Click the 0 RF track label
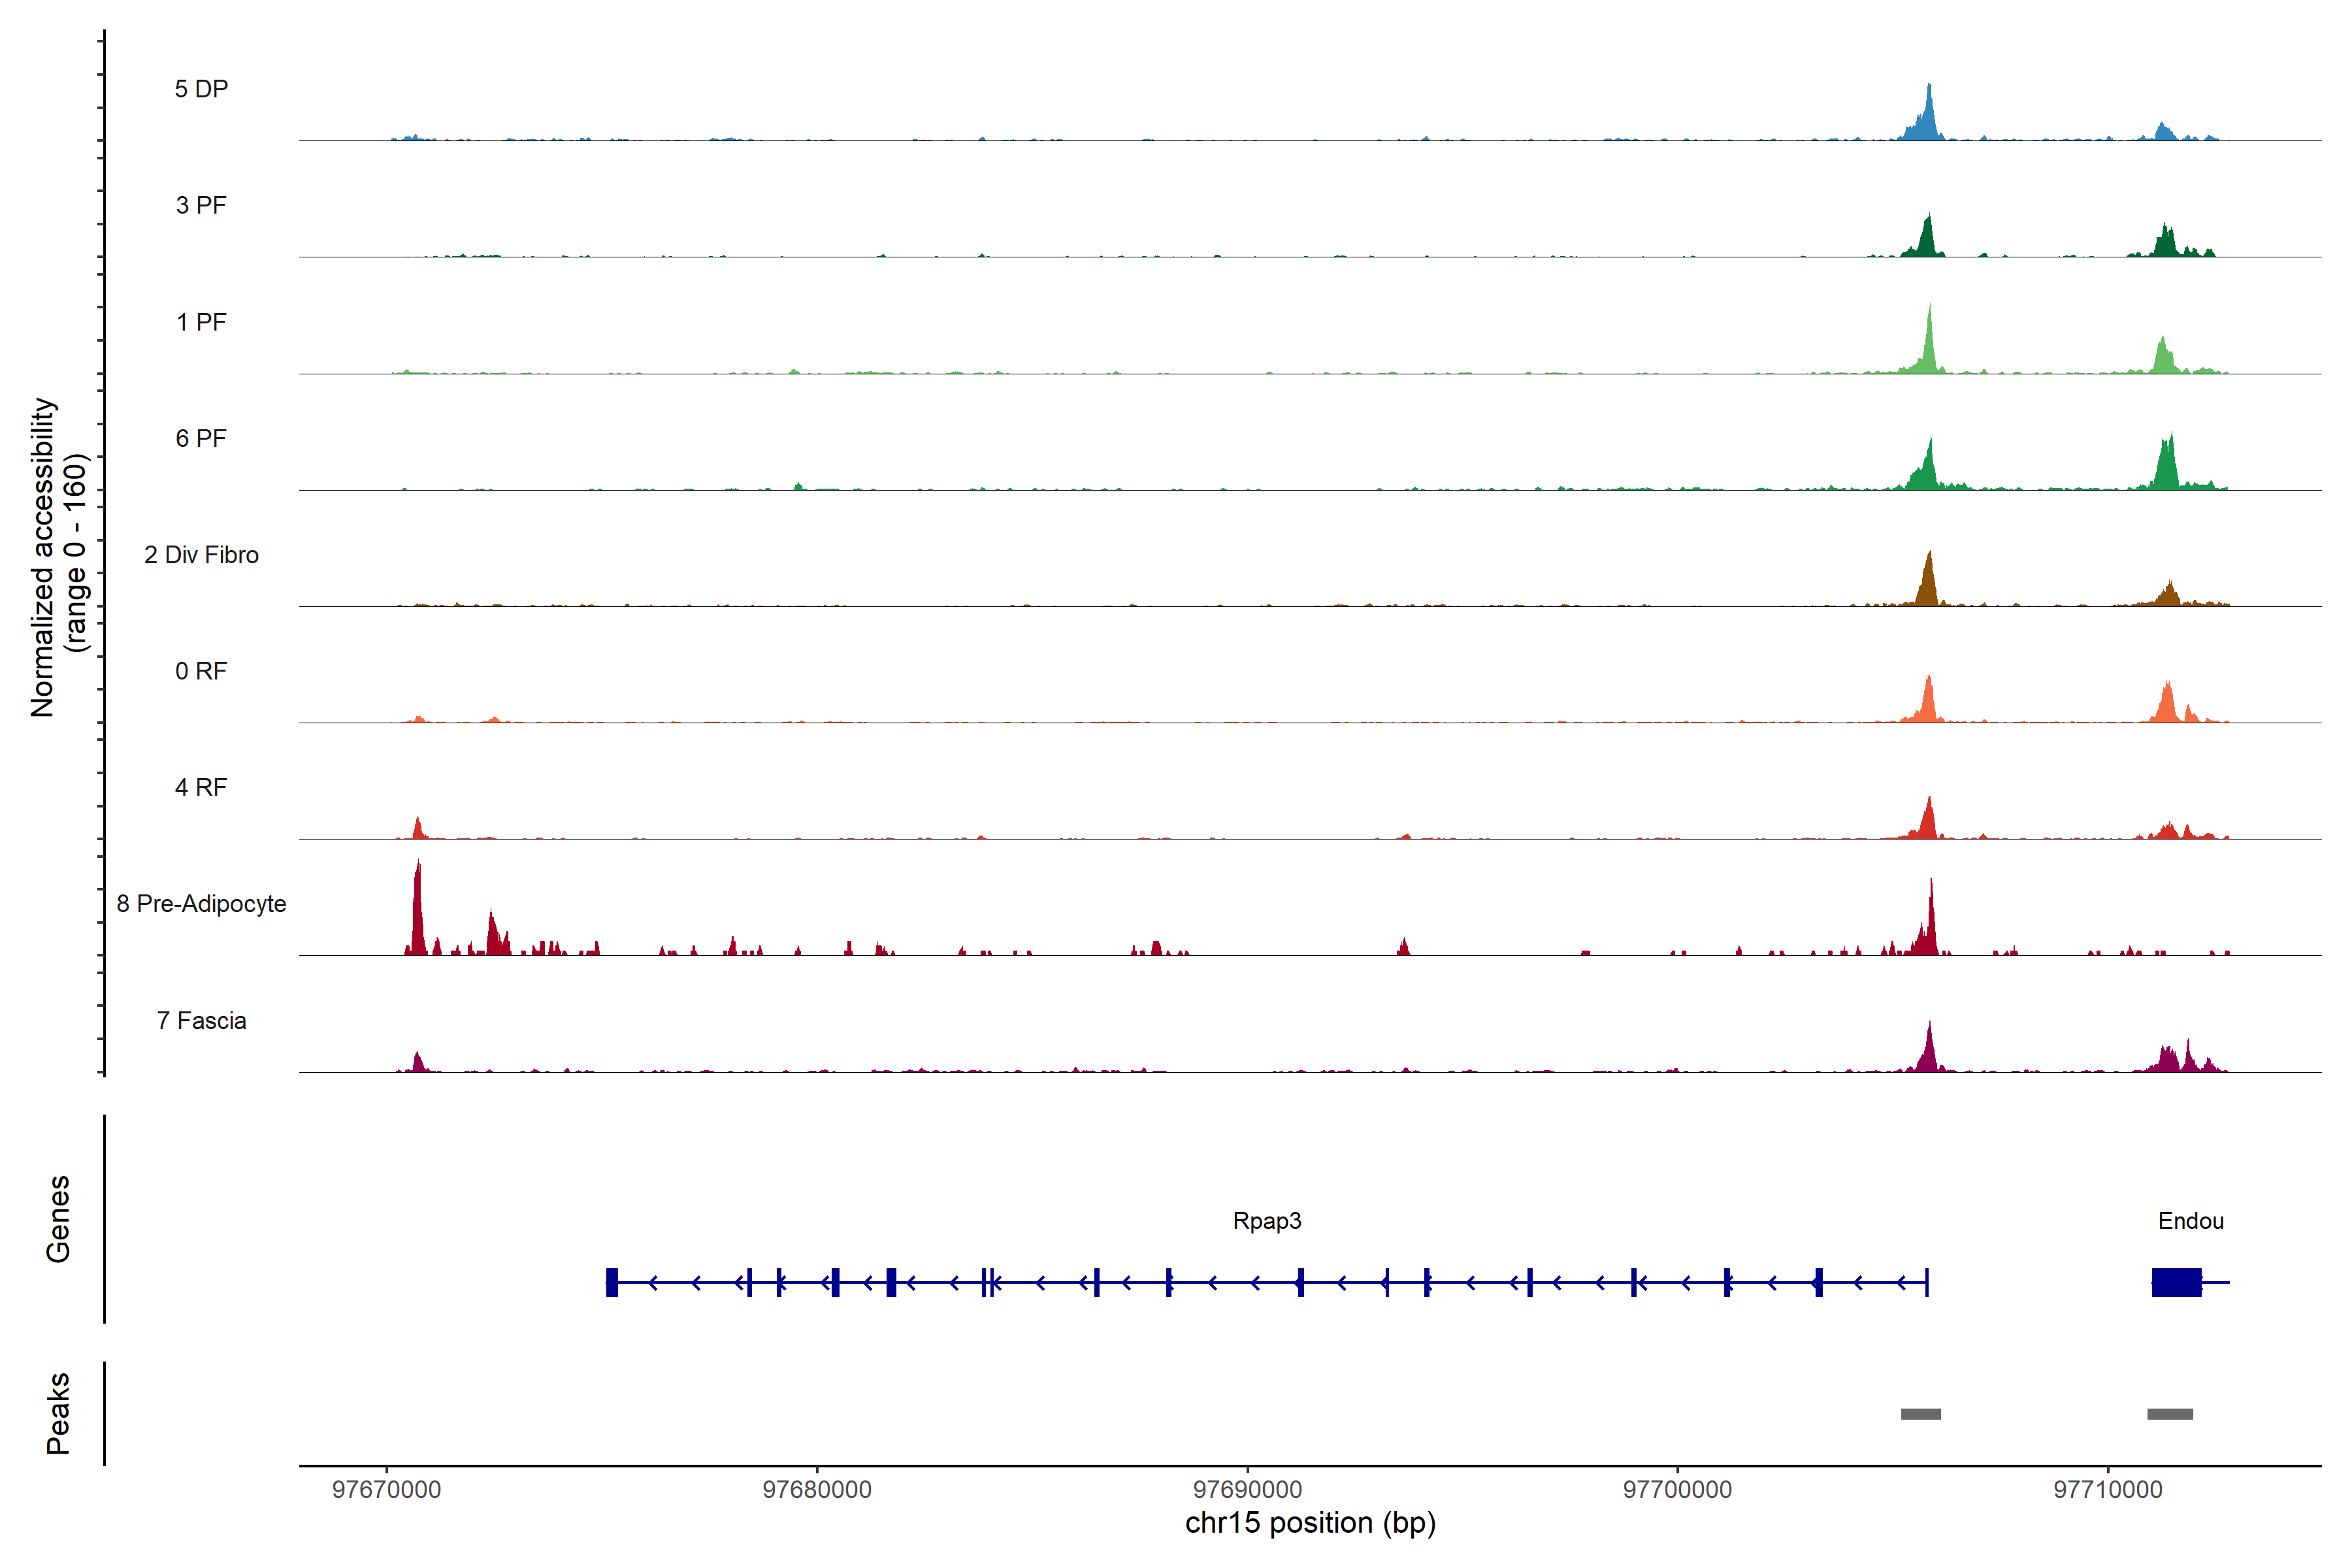 201,671
